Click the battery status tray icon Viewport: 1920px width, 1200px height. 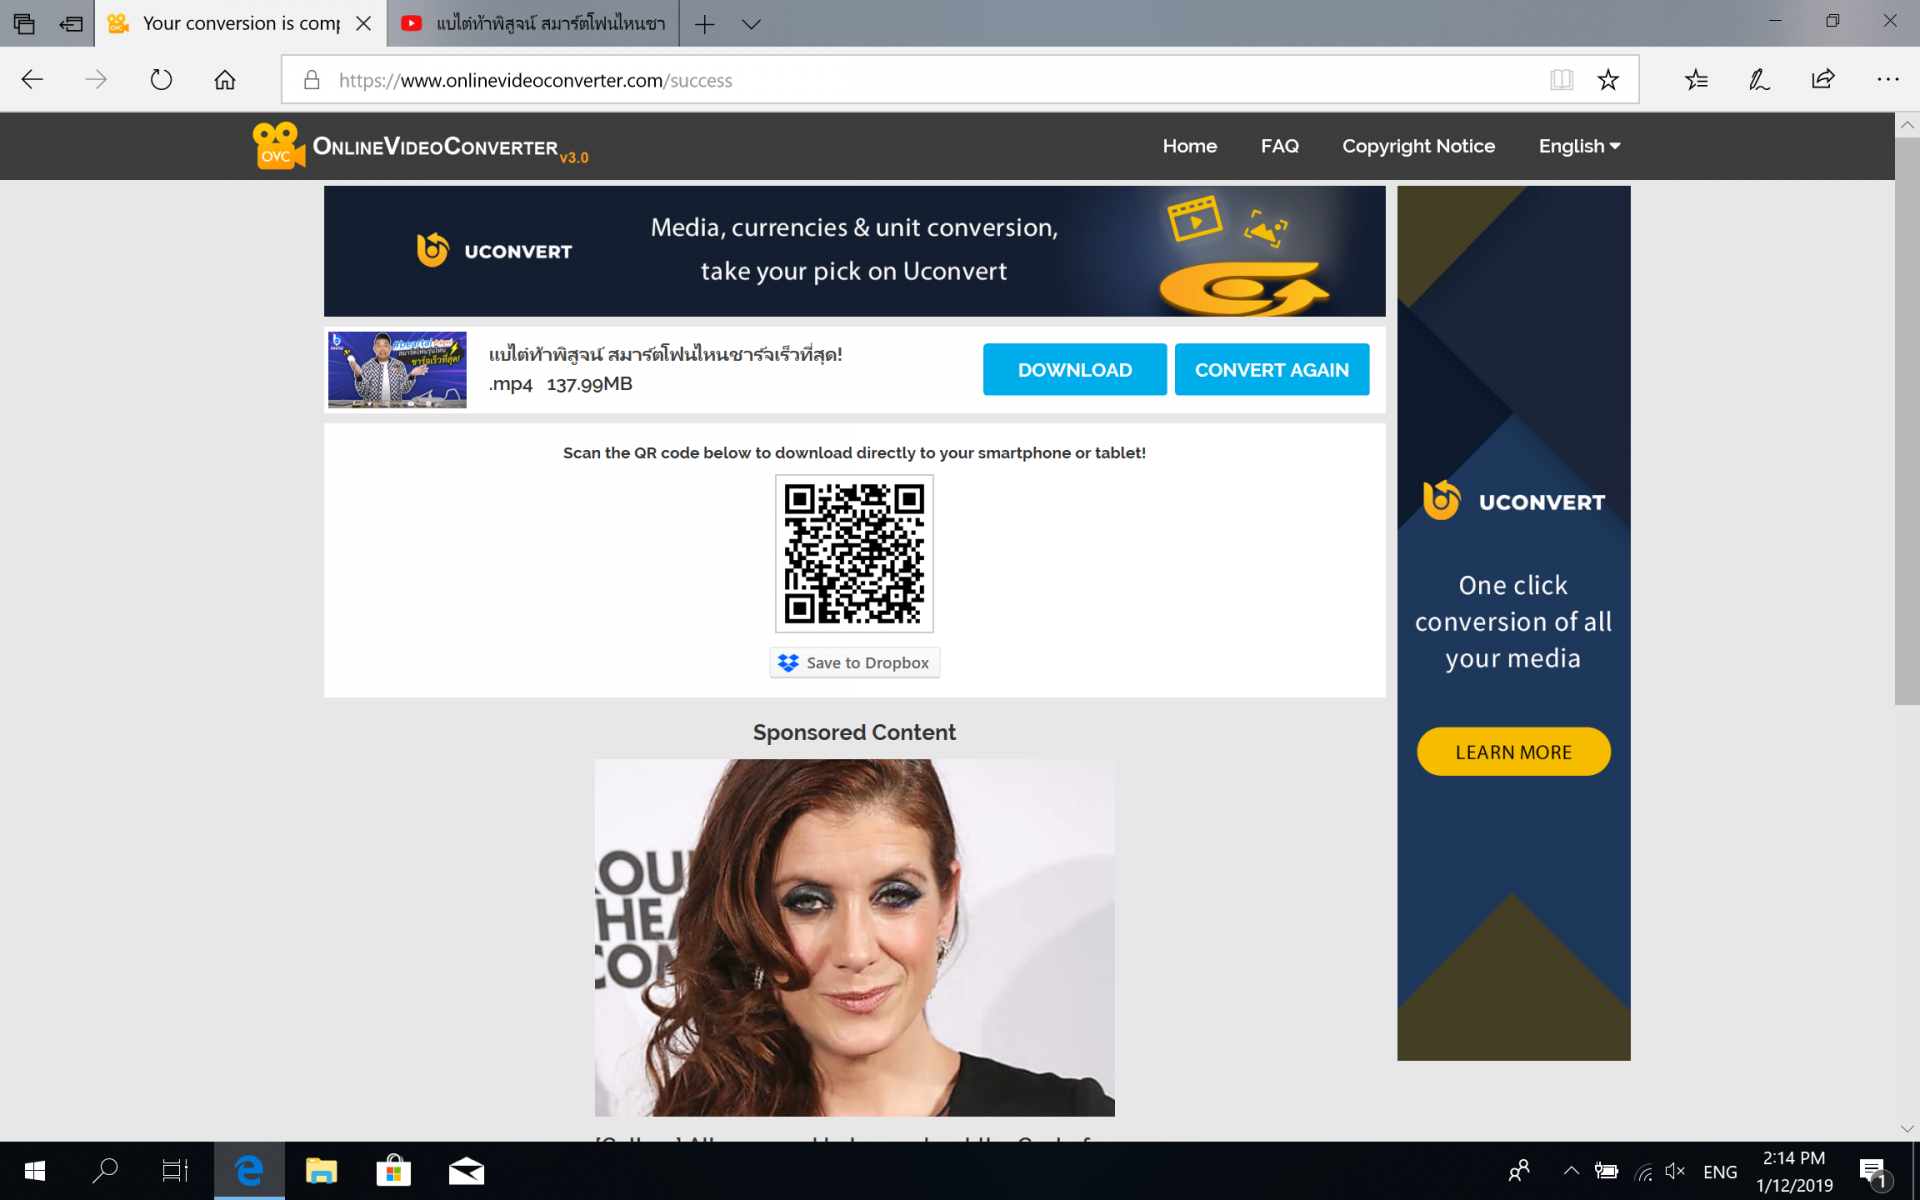[1606, 1171]
